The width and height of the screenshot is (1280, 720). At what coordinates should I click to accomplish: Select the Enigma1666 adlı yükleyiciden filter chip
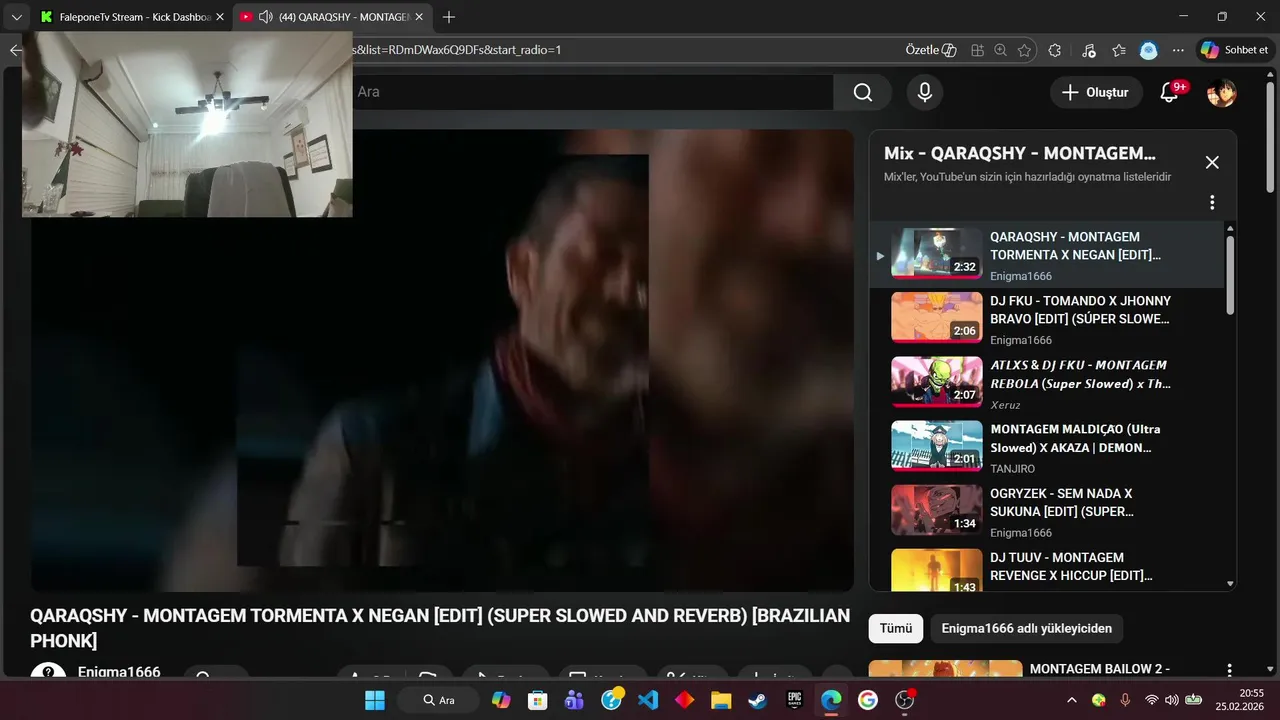[1027, 629]
